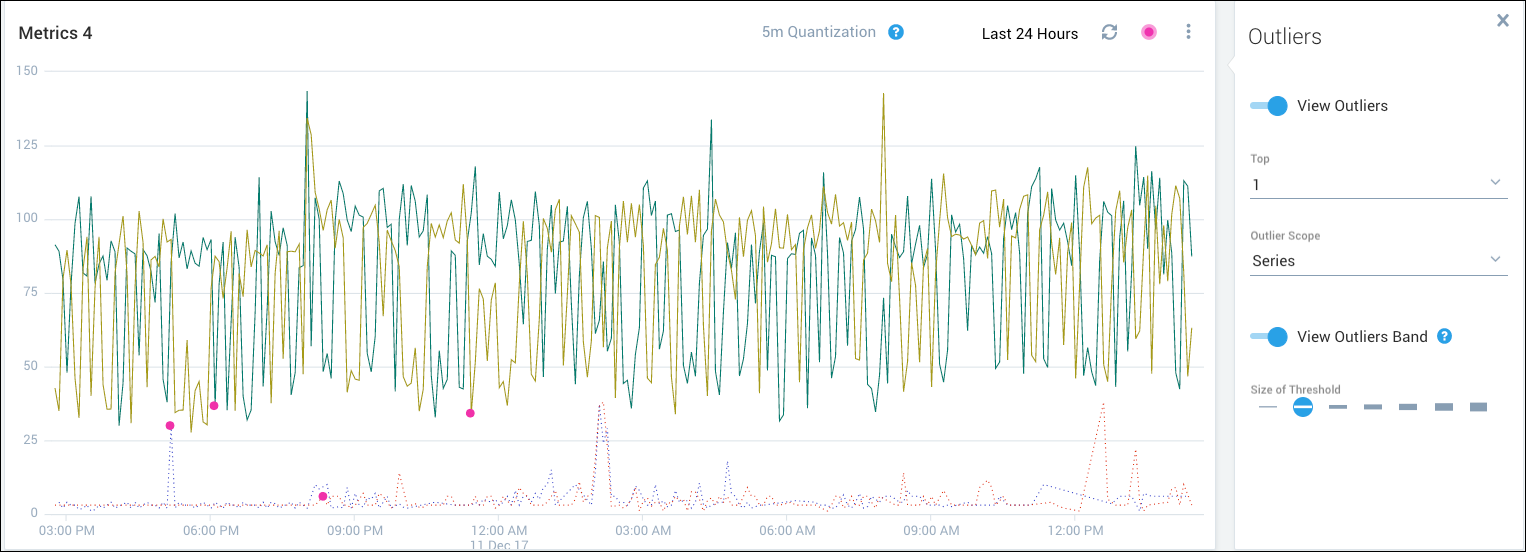Open the Top value dropdown
Viewport: 1526px width, 552px height.
click(1378, 184)
